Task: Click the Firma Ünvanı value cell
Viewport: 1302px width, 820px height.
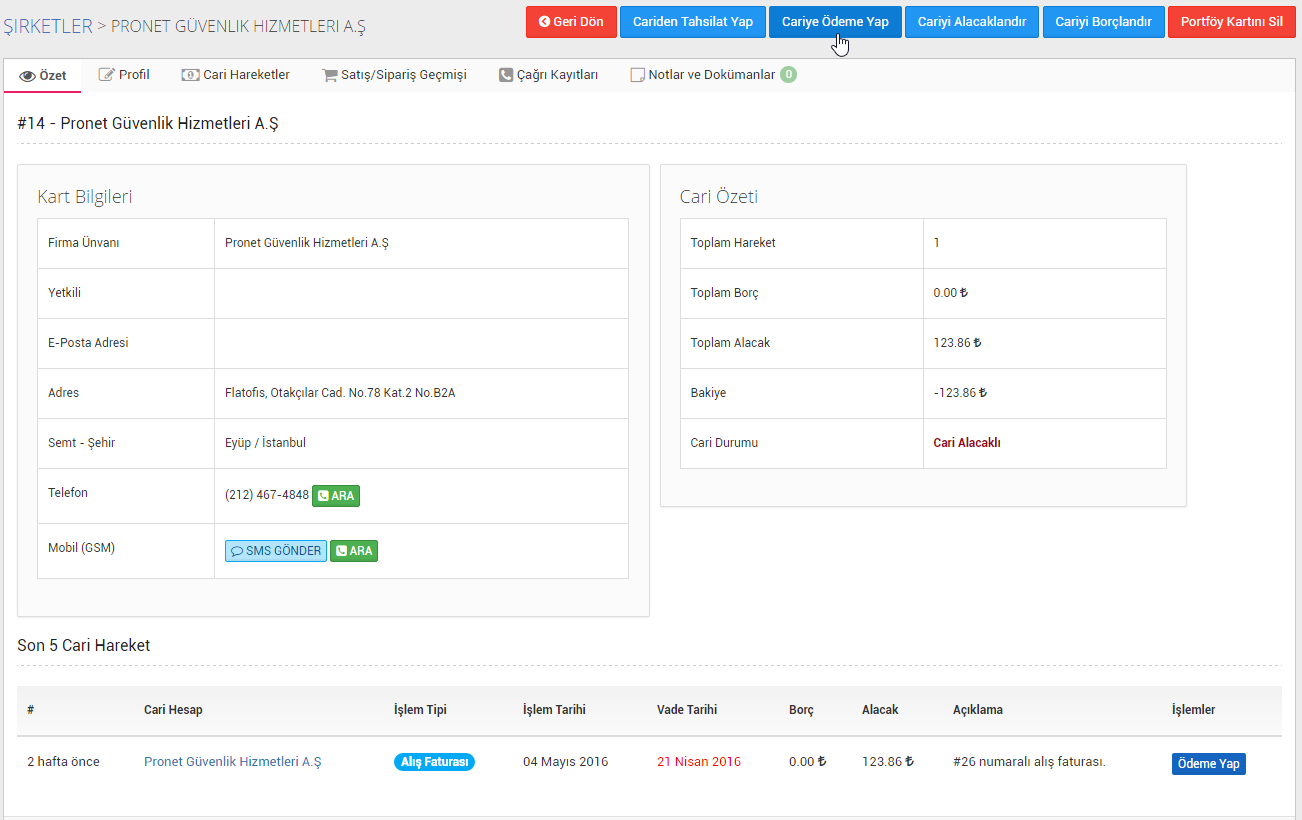Action: (421, 243)
